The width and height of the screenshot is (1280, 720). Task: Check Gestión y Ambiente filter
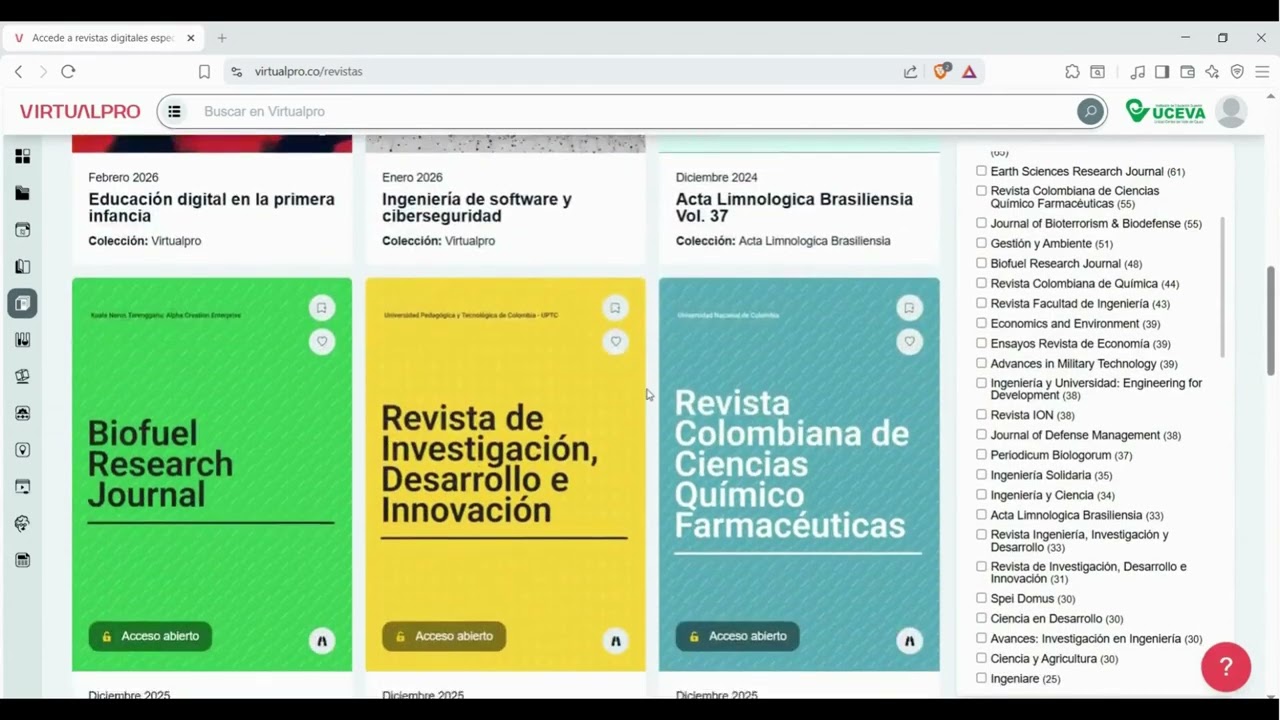981,243
